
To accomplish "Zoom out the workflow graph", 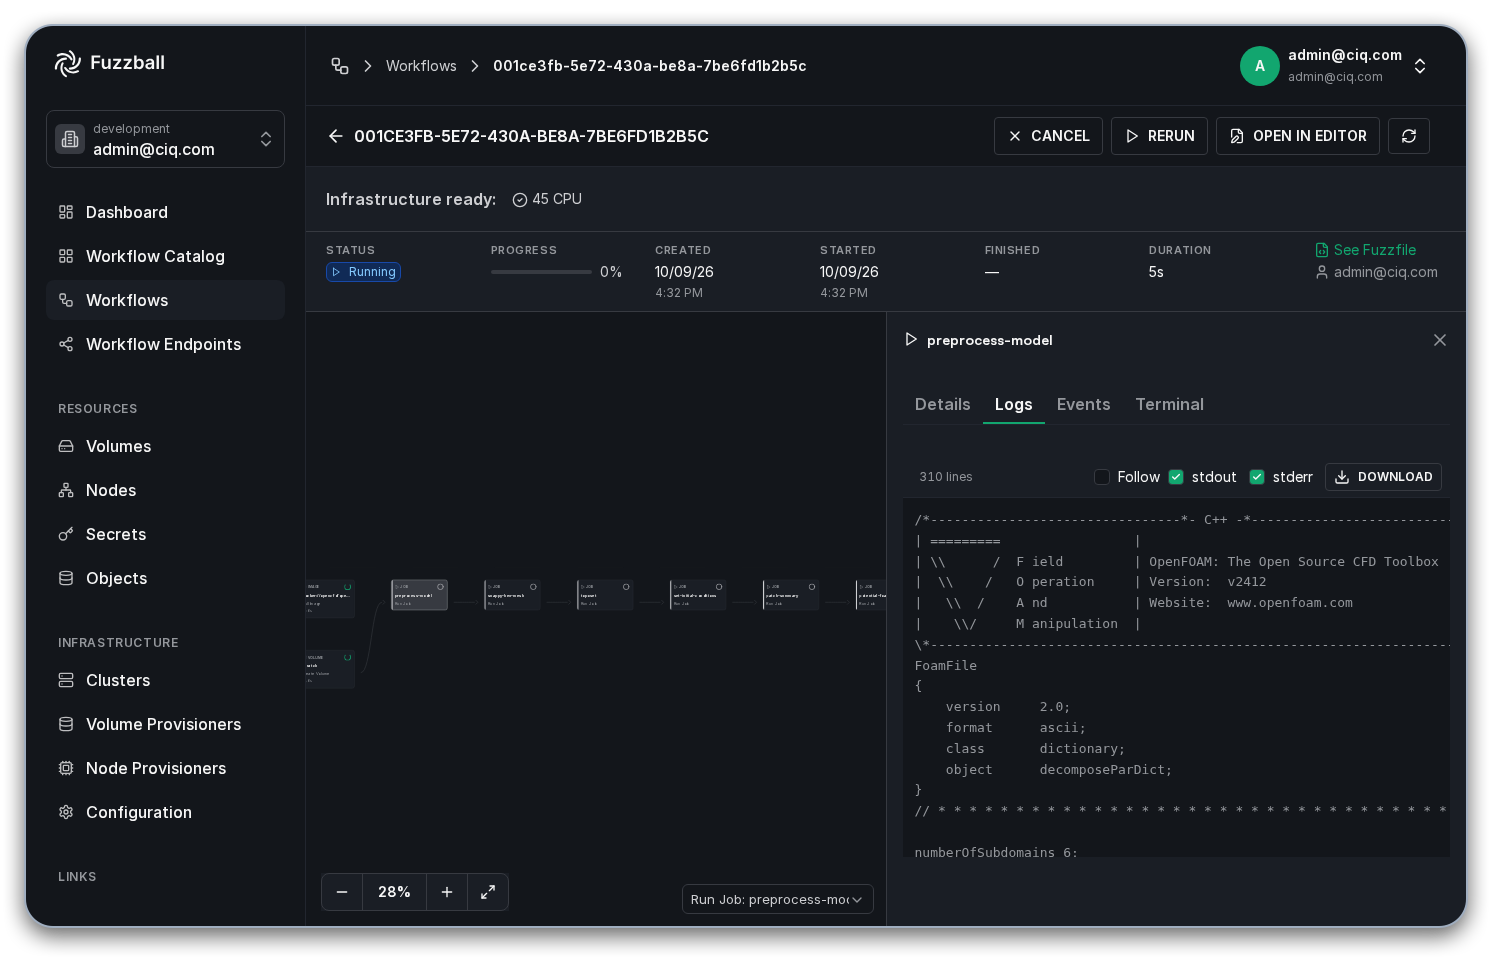I will pos(342,892).
